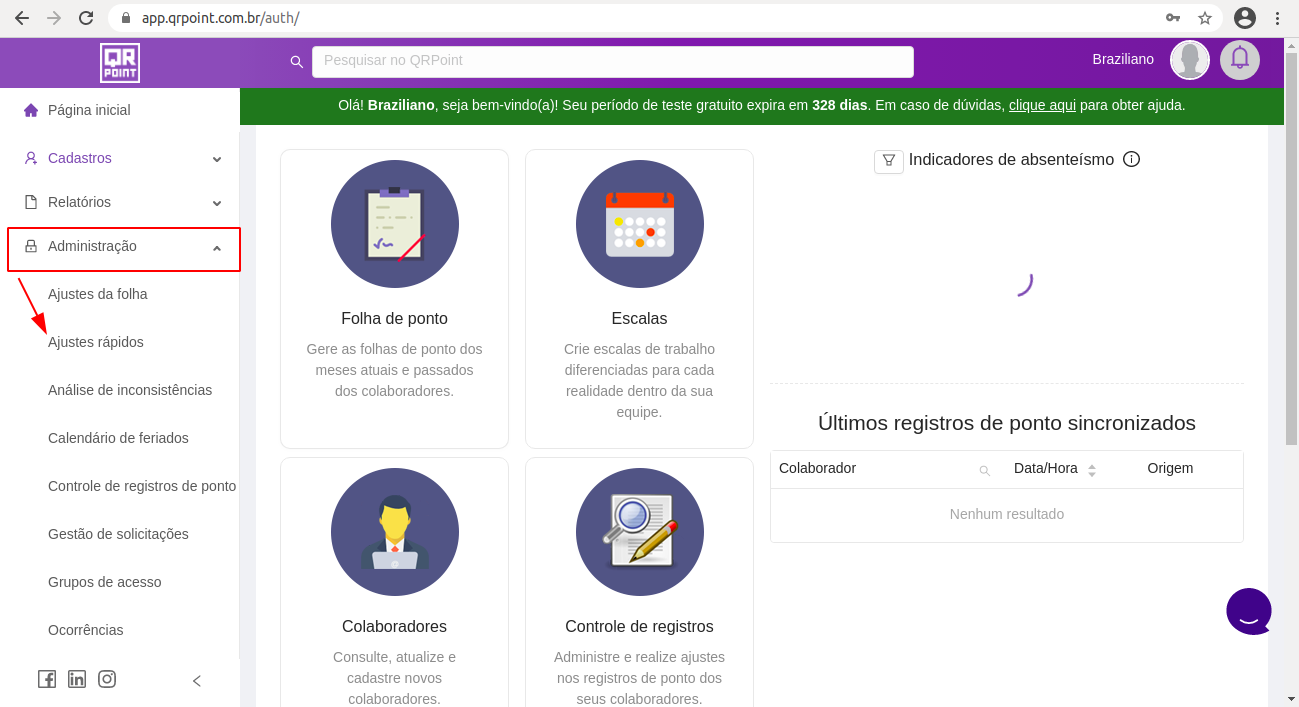Collapse the sidebar with the arrow
Screen dimensions: 1299x707
197,681
